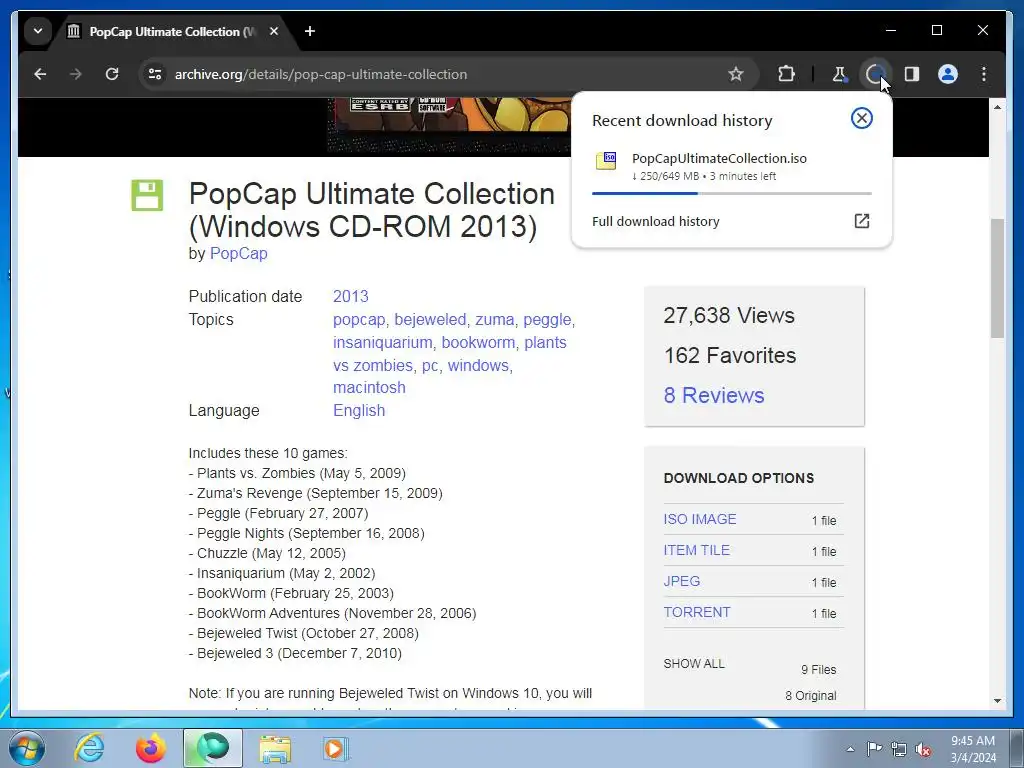
Task: Reload the archive.org page
Action: tap(112, 74)
